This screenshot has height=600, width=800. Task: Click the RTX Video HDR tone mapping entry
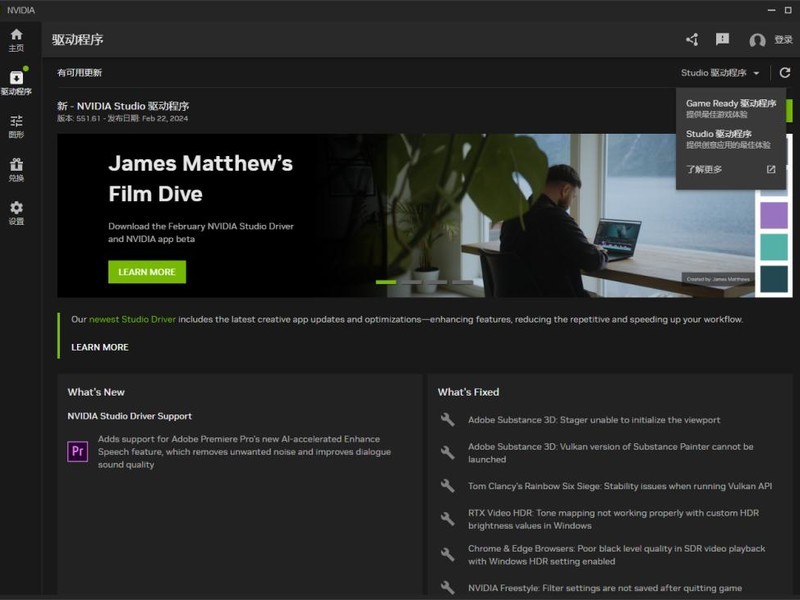613,519
